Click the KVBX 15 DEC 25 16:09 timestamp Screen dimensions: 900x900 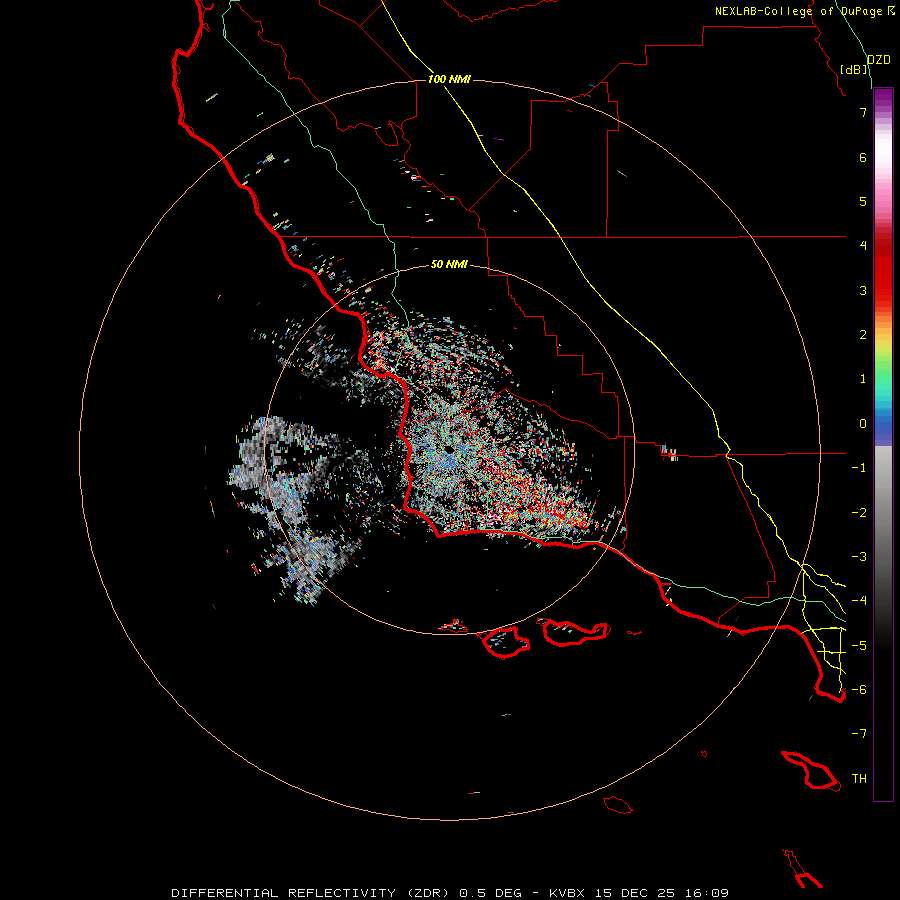639,893
